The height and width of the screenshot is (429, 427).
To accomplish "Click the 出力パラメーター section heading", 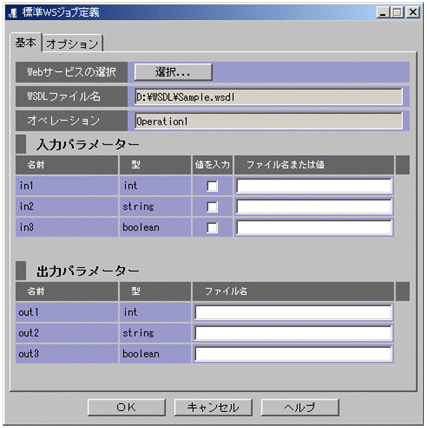I will 88,271.
